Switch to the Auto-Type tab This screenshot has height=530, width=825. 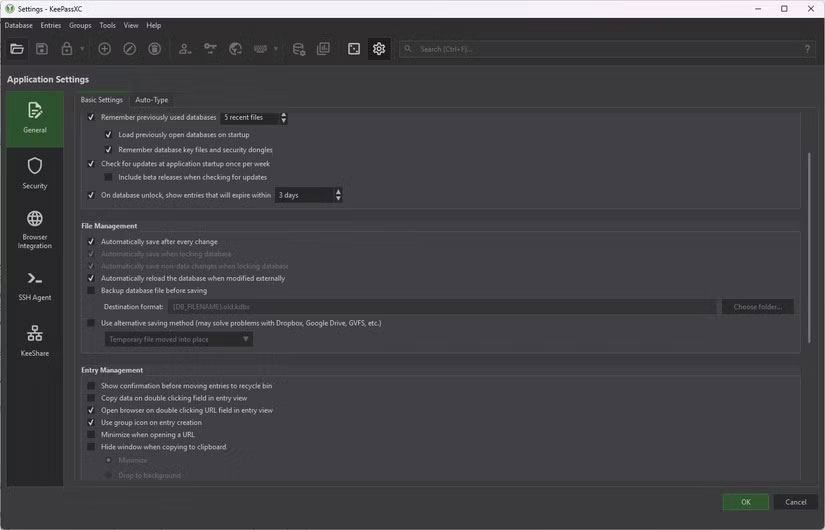(152, 100)
